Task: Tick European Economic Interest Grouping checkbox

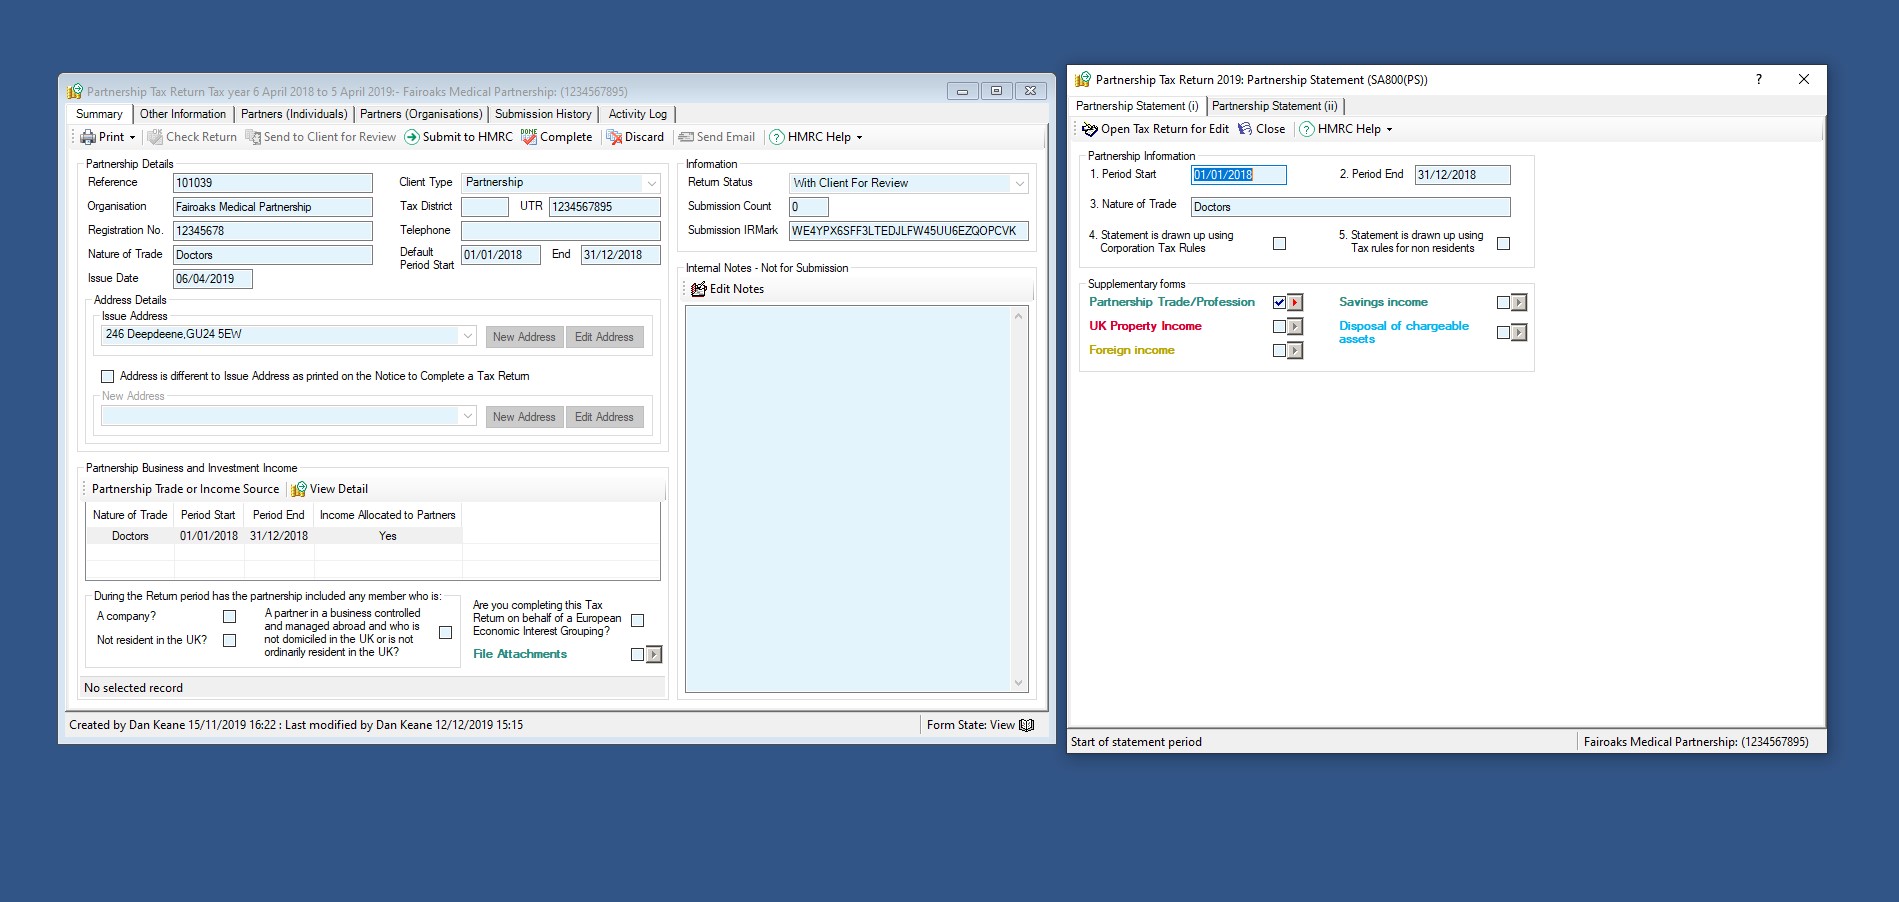Action: [638, 621]
